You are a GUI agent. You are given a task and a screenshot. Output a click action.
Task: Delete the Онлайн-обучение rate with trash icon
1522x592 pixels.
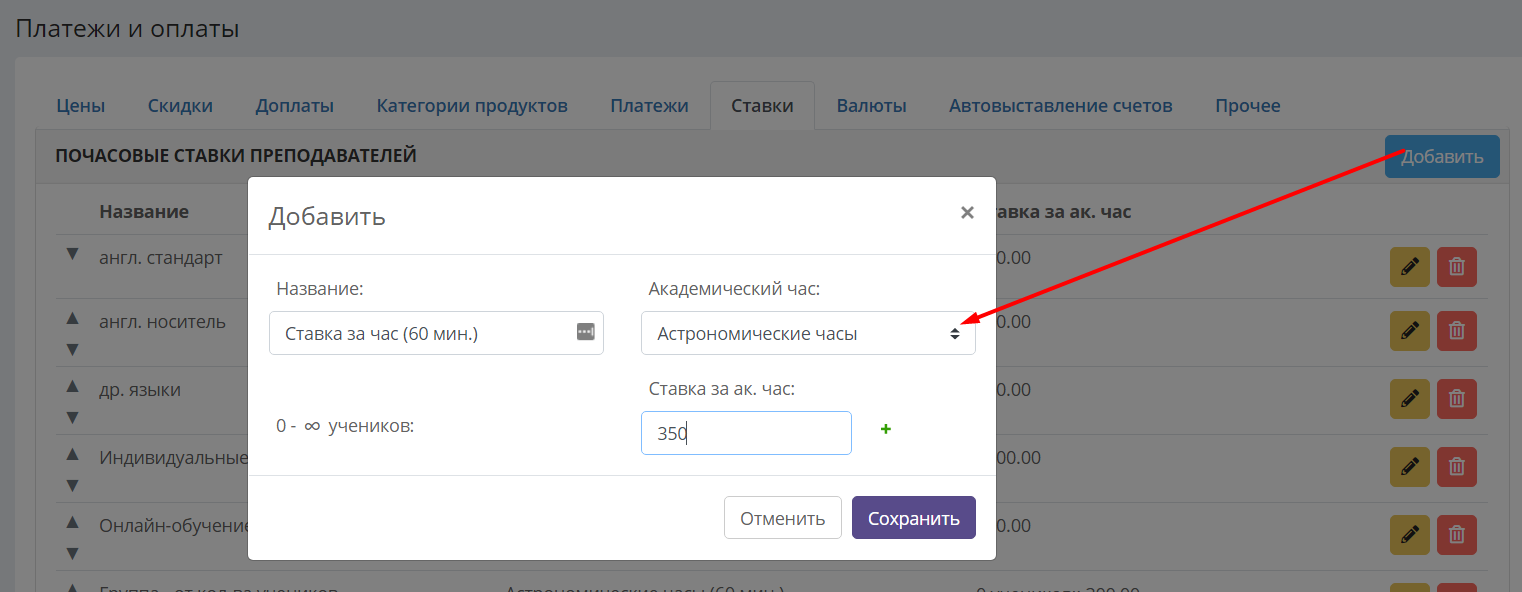pyautogui.click(x=1457, y=535)
